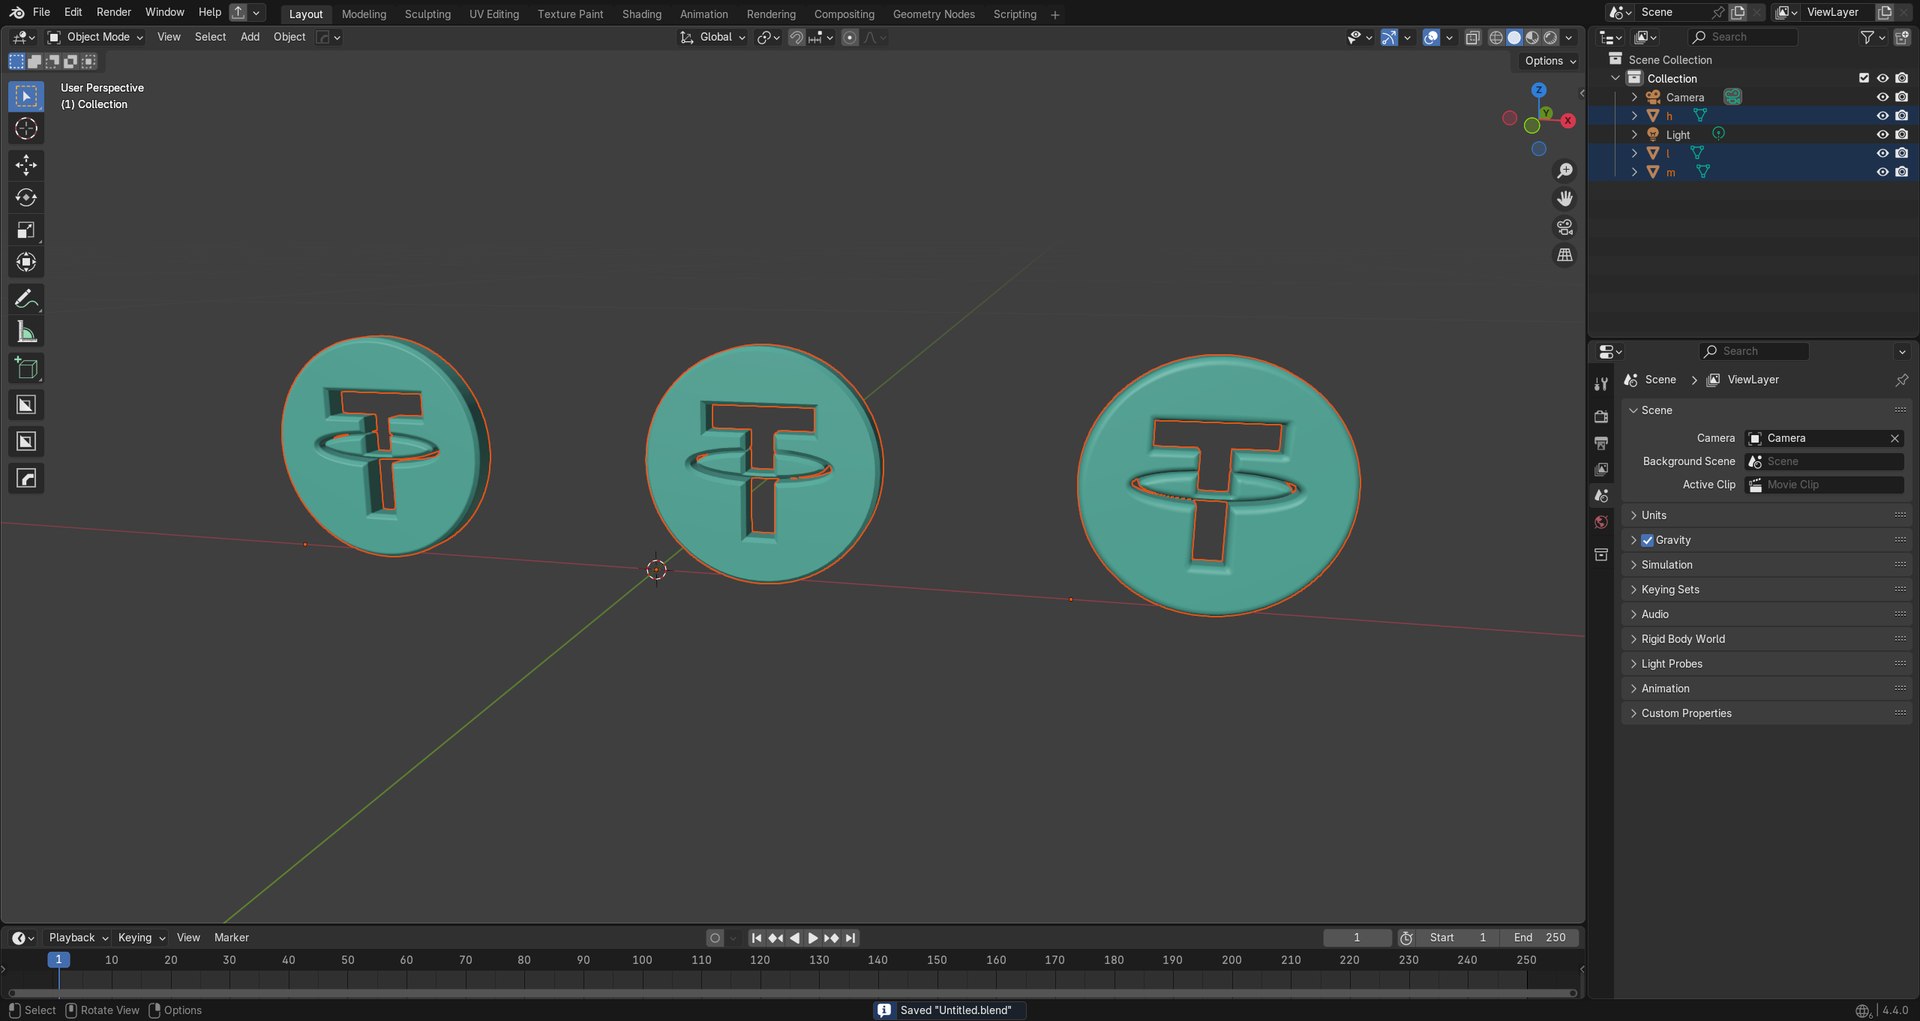The width and height of the screenshot is (1920, 1021).
Task: Select the Add Cube tool
Action: [x=26, y=368]
